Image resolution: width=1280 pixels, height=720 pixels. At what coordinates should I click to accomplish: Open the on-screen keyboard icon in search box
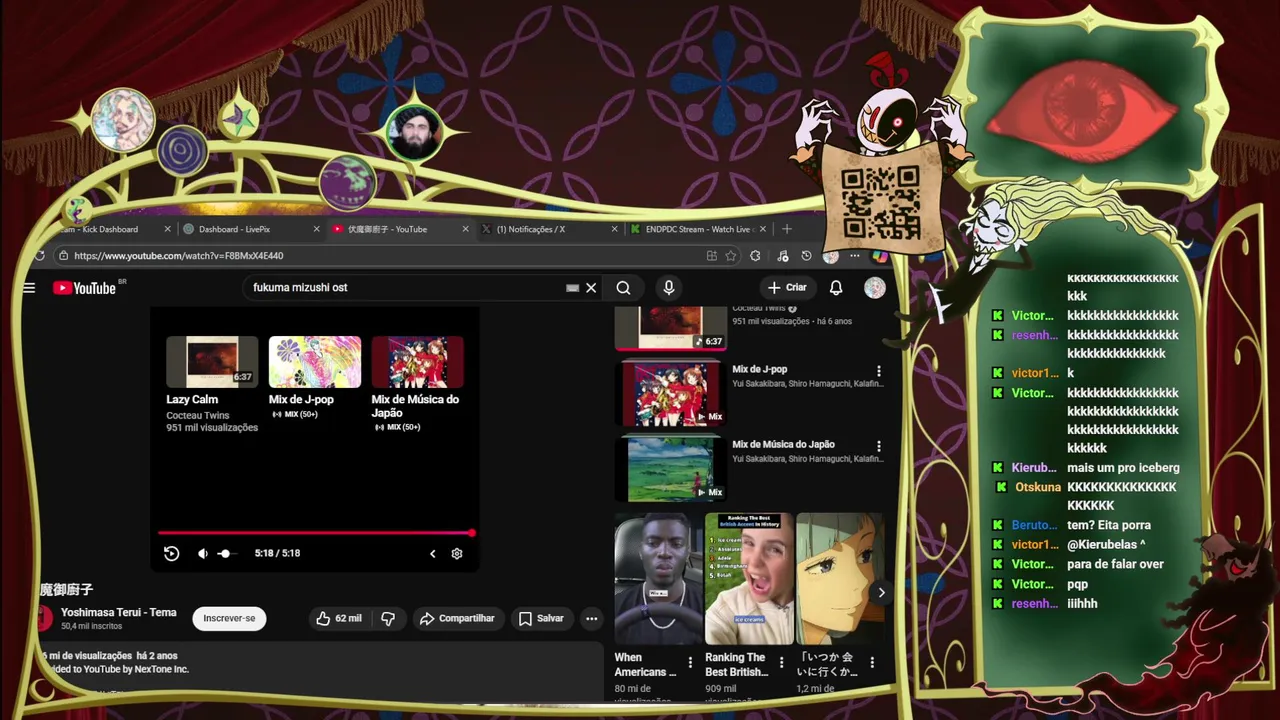point(572,288)
